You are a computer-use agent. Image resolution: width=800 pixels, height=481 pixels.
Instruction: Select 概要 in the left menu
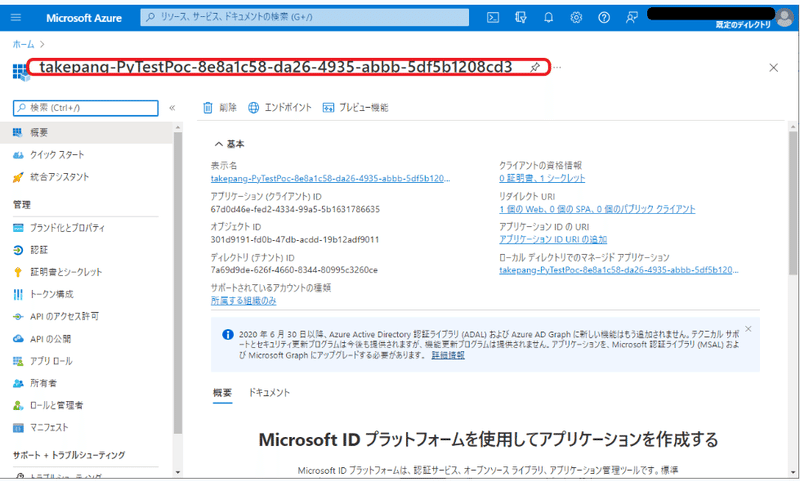pyautogui.click(x=87, y=133)
